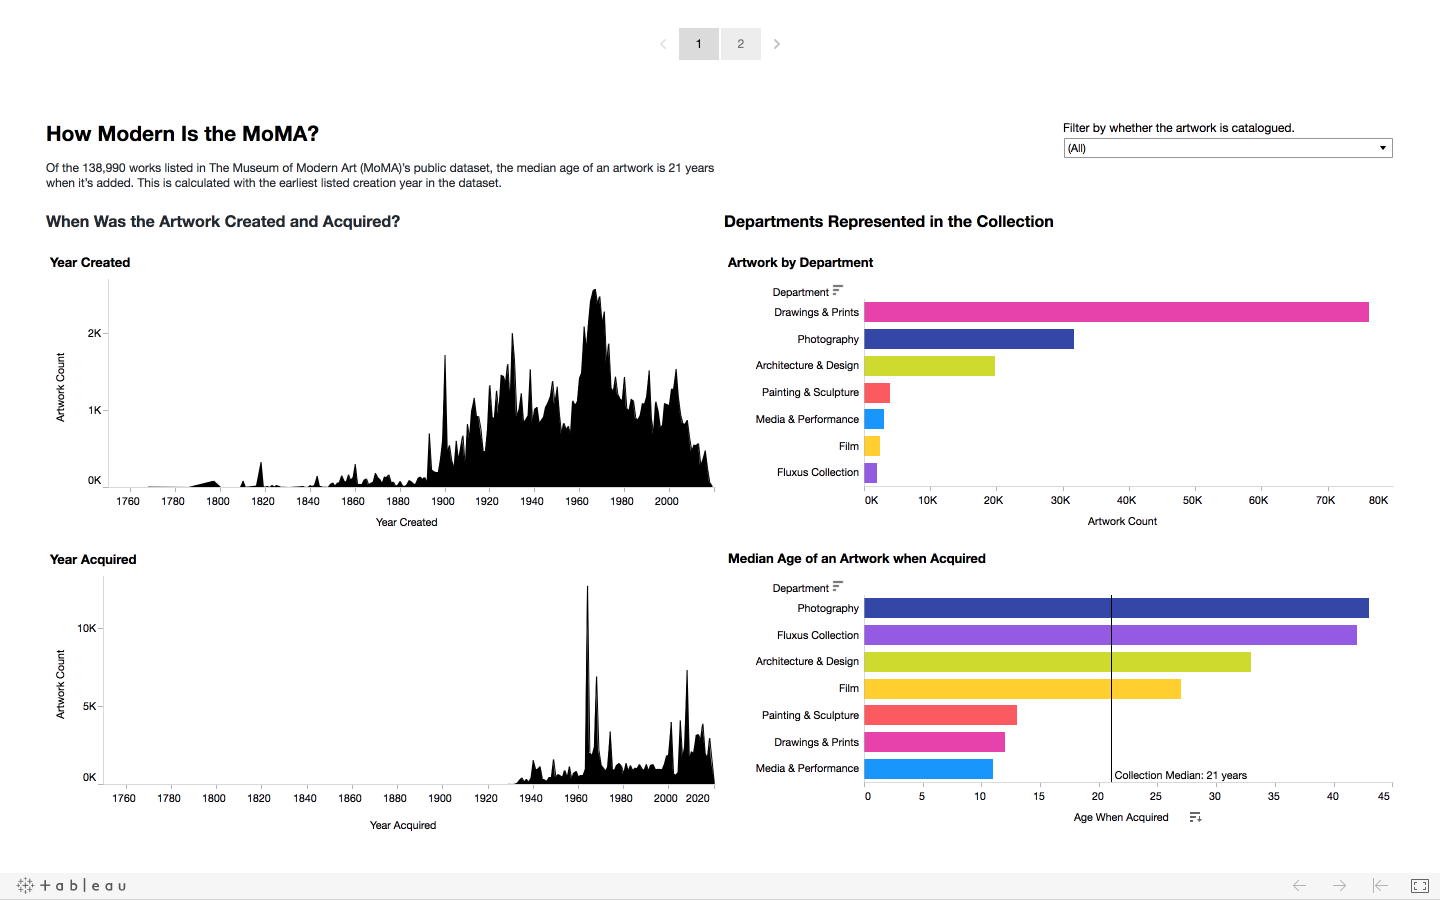Click the 'Artwork Count' axis title under Artwork by Department
Viewport: 1440px width, 900px height.
coord(1122,521)
